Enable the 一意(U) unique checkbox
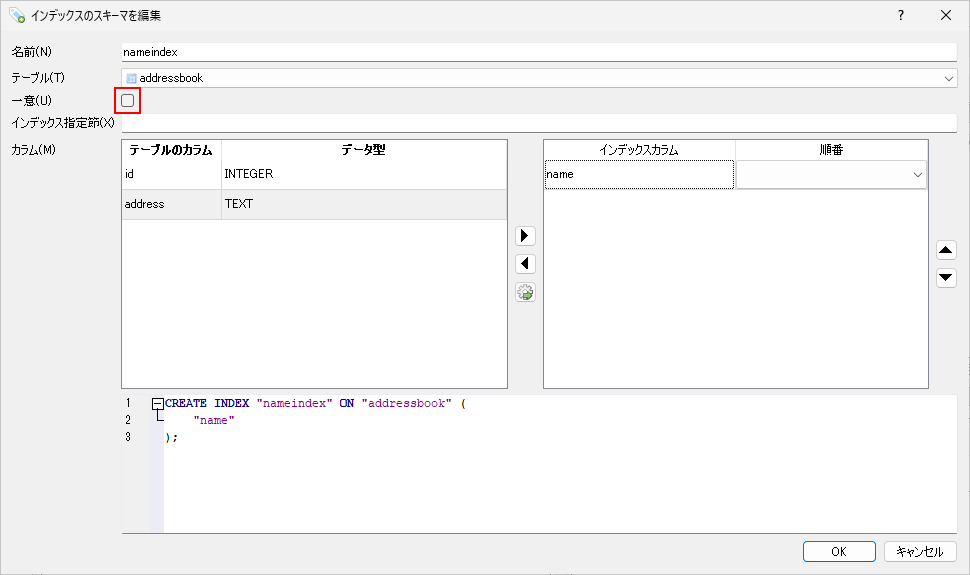This screenshot has height=575, width=970. click(128, 101)
